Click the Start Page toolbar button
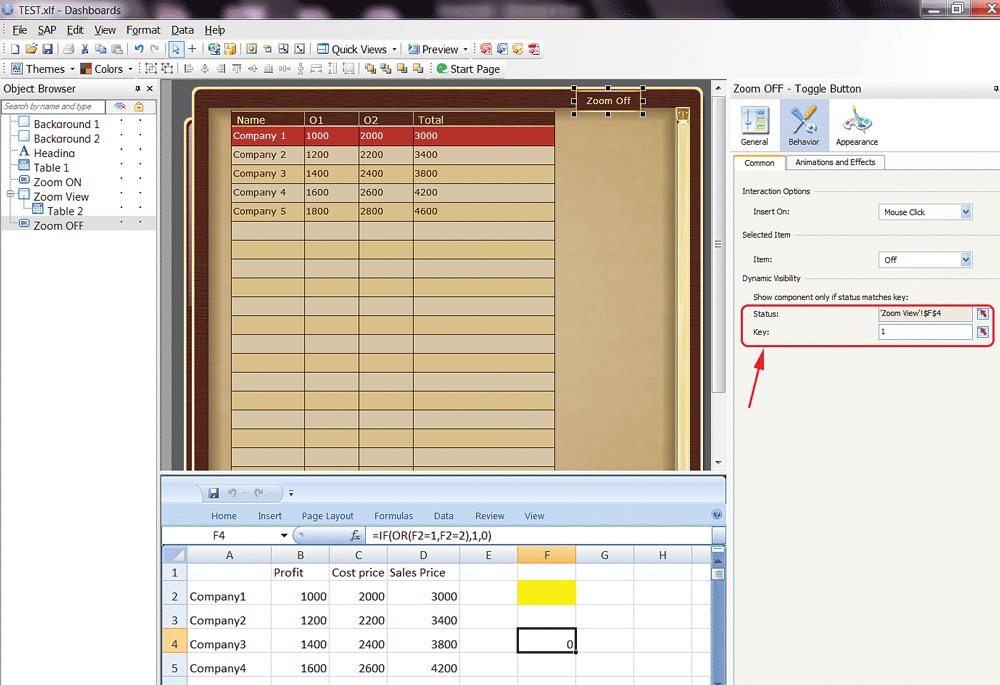This screenshot has width=1000, height=685. coord(467,69)
